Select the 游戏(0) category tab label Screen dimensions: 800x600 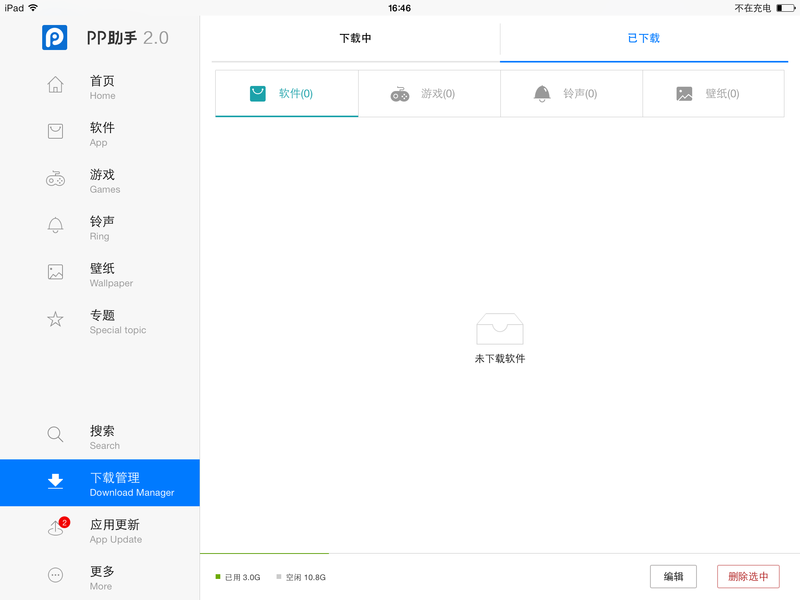tap(438, 93)
